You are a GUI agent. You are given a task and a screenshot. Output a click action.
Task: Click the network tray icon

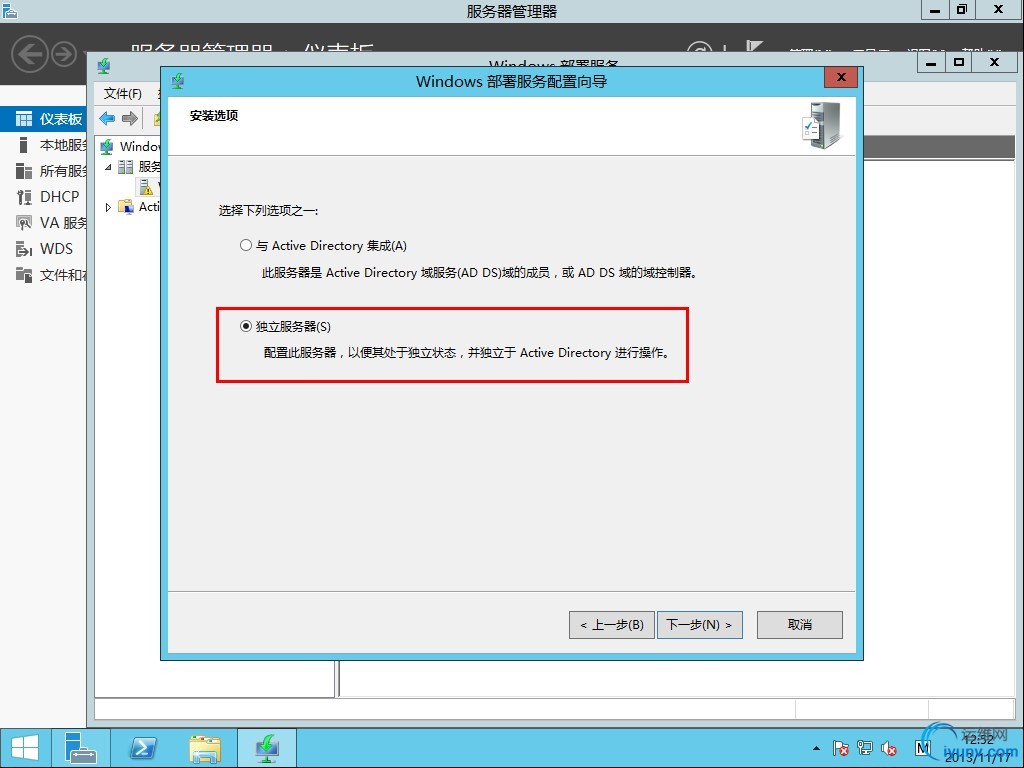click(x=865, y=748)
